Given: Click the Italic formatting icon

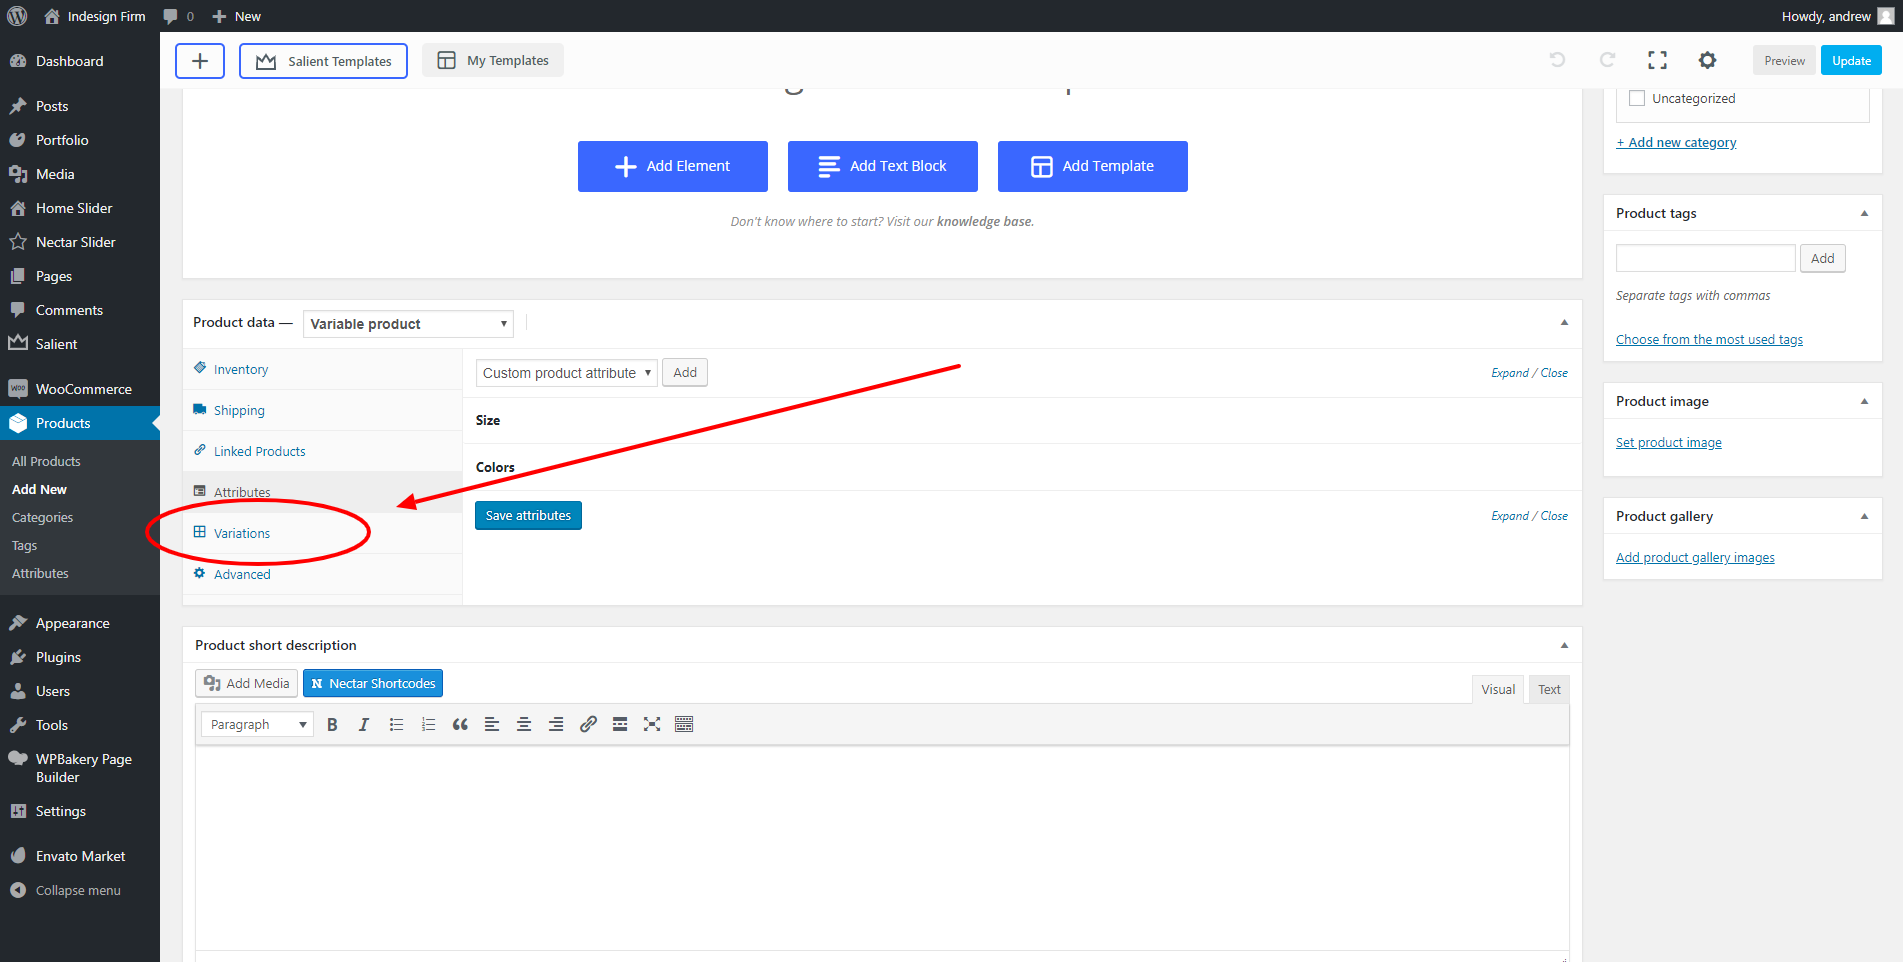Looking at the screenshot, I should click(x=364, y=725).
